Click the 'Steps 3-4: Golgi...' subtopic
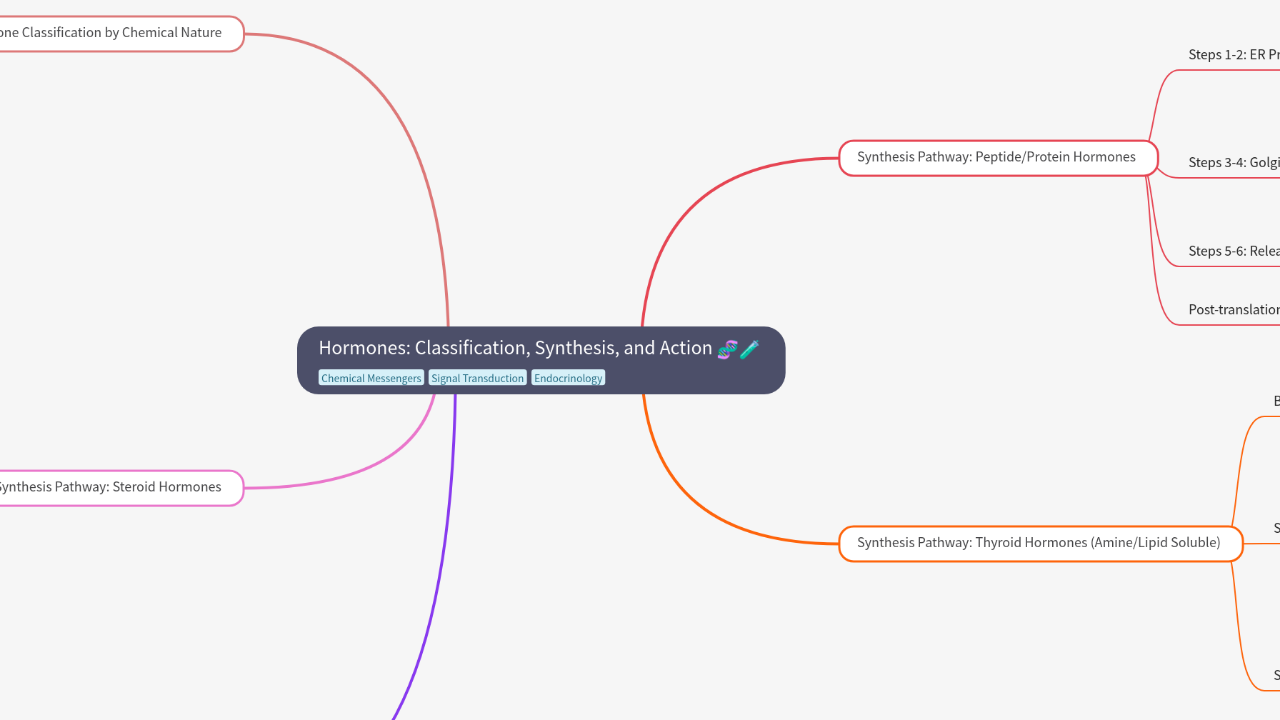1280x720 pixels. pyautogui.click(x=1234, y=161)
